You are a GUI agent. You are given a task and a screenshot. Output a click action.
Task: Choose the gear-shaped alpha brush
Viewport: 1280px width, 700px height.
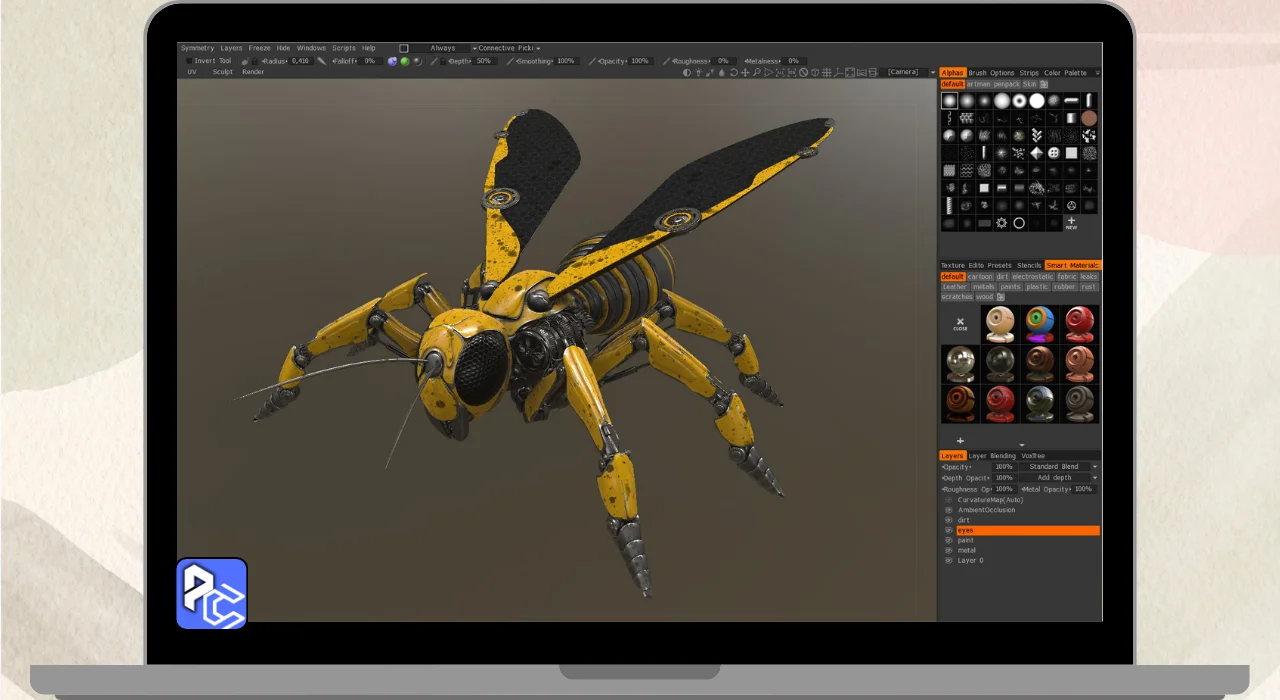pyautogui.click(x=1001, y=223)
